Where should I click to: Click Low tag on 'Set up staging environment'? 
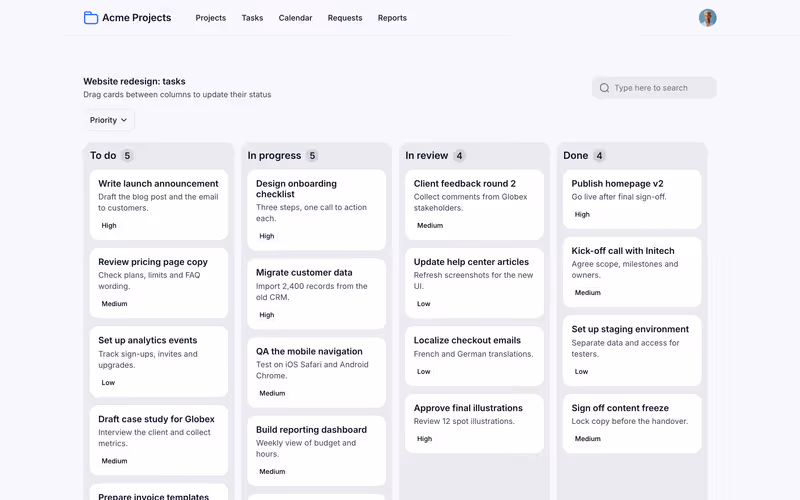coord(581,371)
